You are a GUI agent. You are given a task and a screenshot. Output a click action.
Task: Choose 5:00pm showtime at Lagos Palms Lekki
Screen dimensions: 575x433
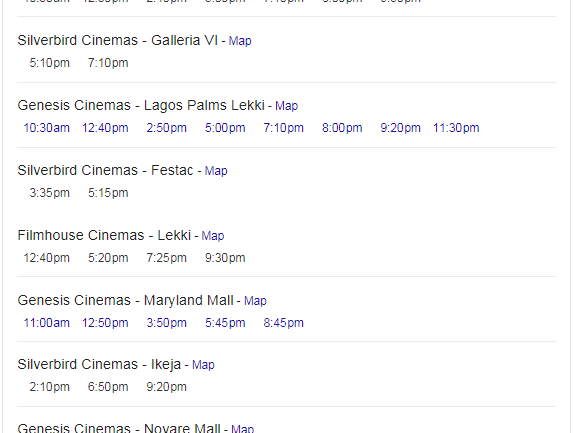(225, 128)
